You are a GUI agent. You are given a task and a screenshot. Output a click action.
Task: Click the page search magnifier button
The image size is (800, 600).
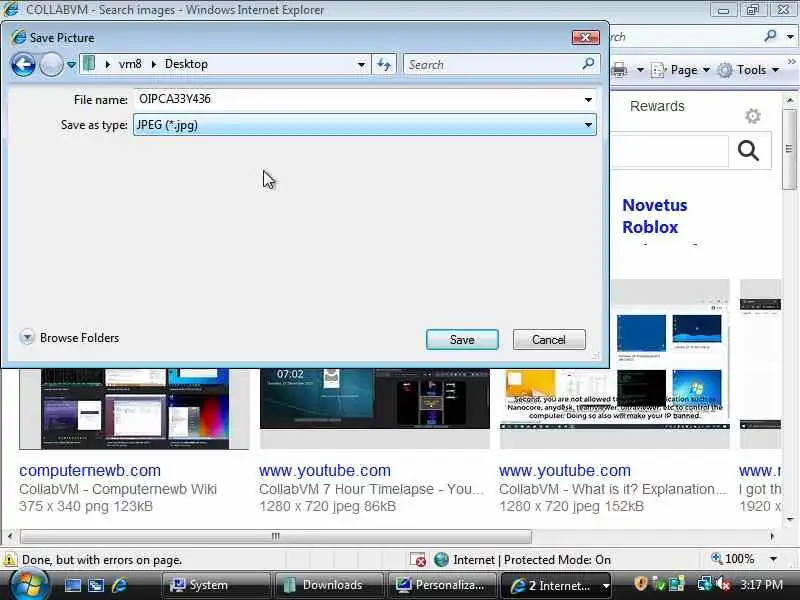748,151
